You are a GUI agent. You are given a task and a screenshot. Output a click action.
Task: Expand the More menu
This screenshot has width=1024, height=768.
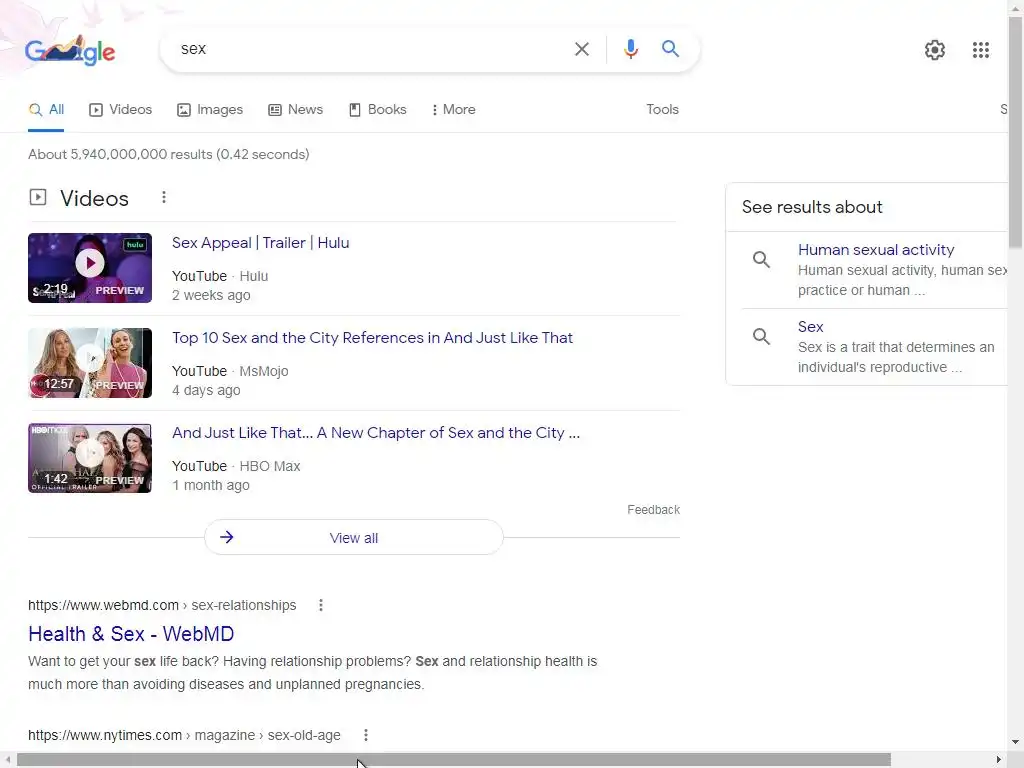[x=453, y=110]
